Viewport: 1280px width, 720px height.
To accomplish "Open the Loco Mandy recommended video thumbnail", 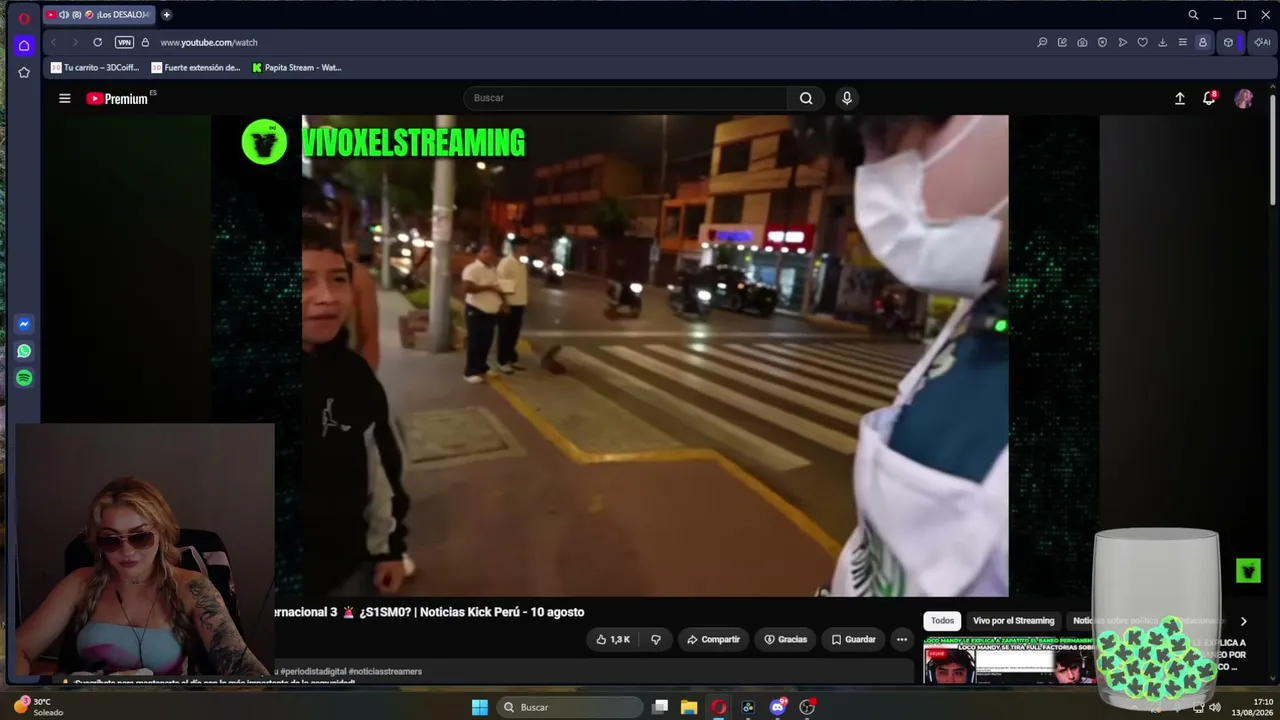I will [x=1008, y=660].
